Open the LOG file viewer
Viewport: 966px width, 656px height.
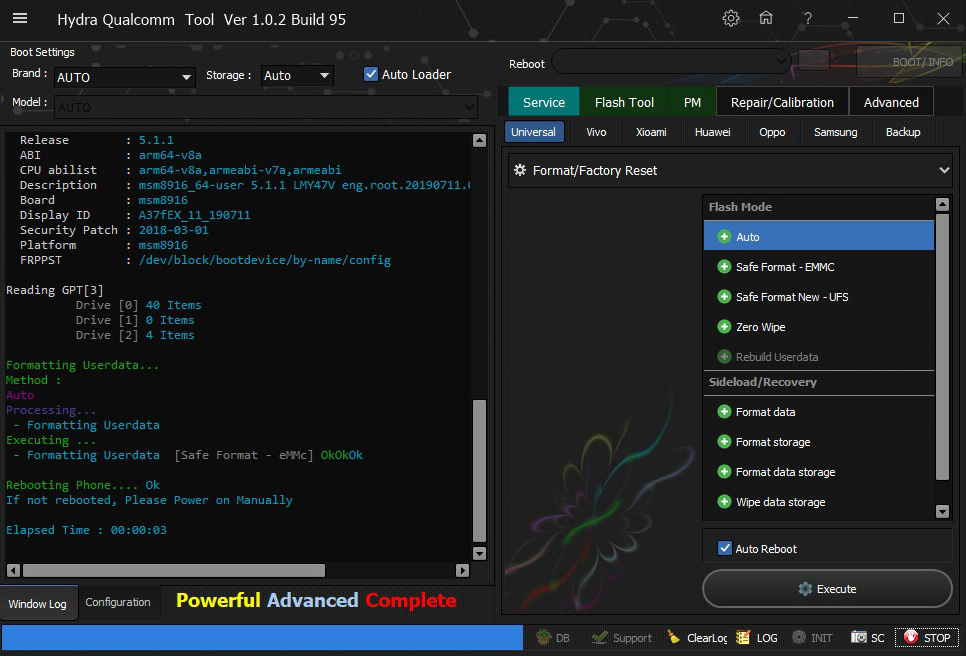[x=757, y=638]
